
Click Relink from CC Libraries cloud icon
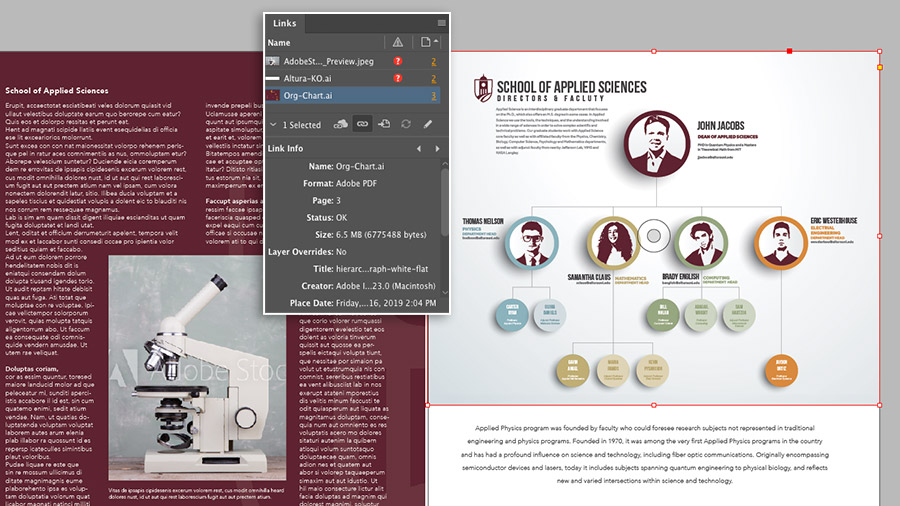pyautogui.click(x=340, y=124)
